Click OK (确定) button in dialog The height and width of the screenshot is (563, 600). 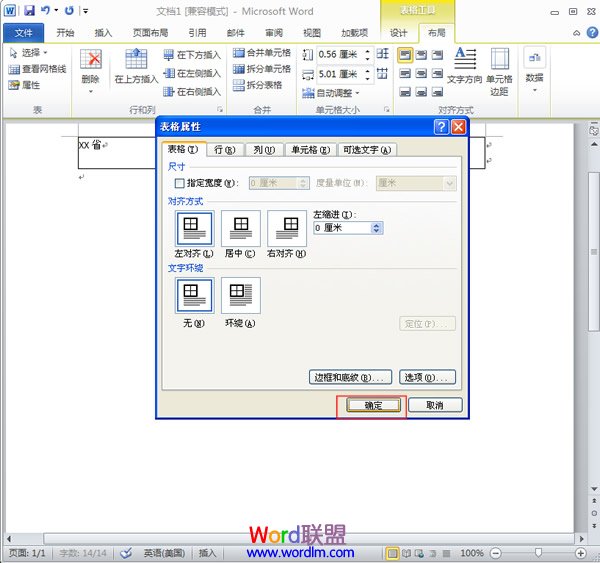pos(373,405)
